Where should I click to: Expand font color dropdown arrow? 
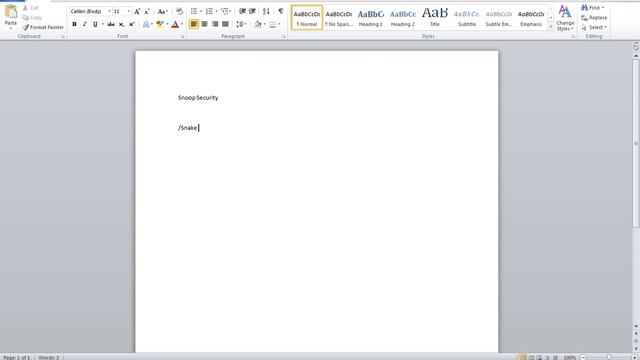pos(182,24)
